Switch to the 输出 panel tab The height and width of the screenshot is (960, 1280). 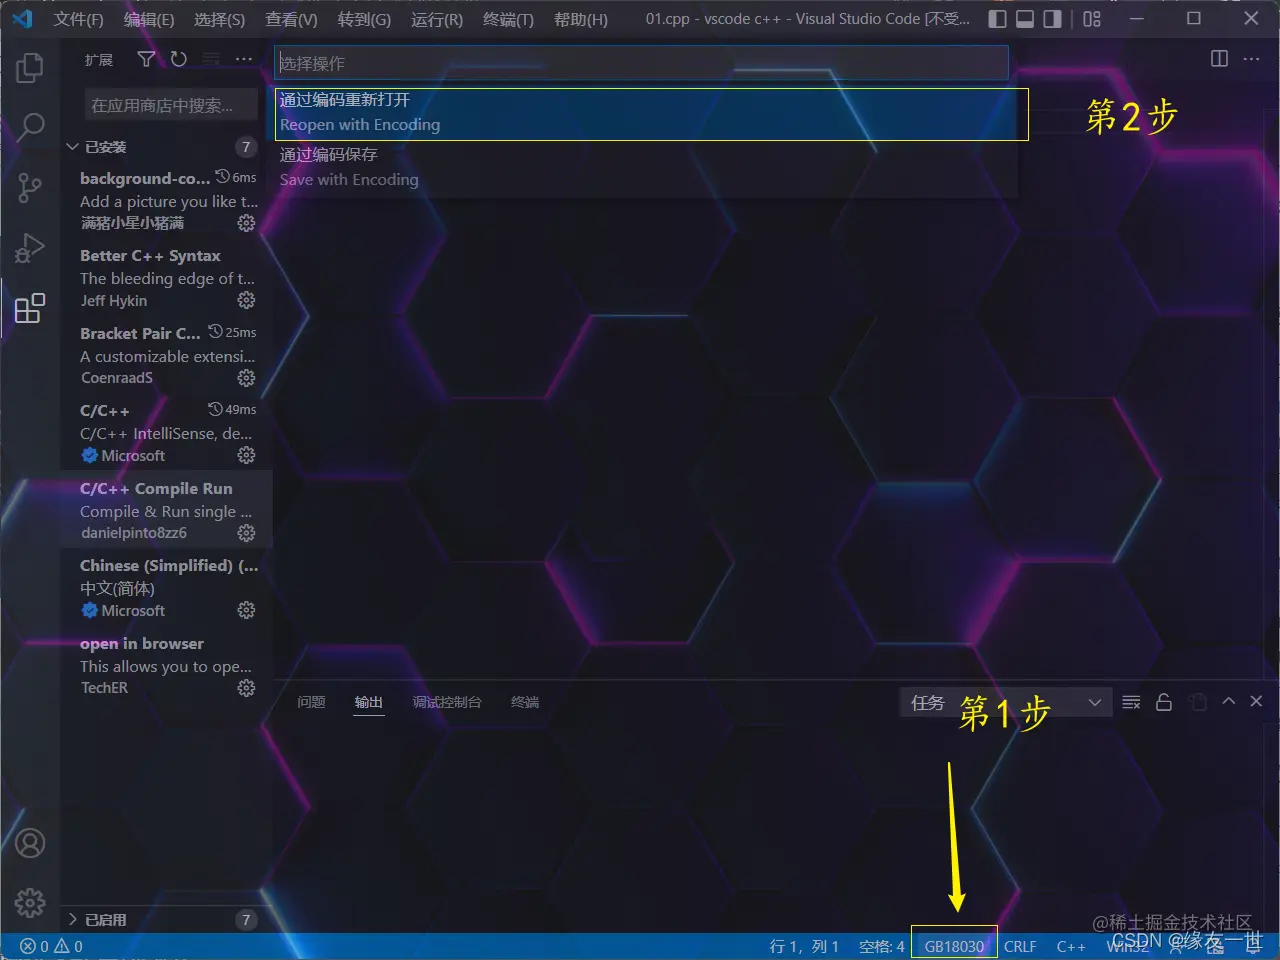(369, 702)
